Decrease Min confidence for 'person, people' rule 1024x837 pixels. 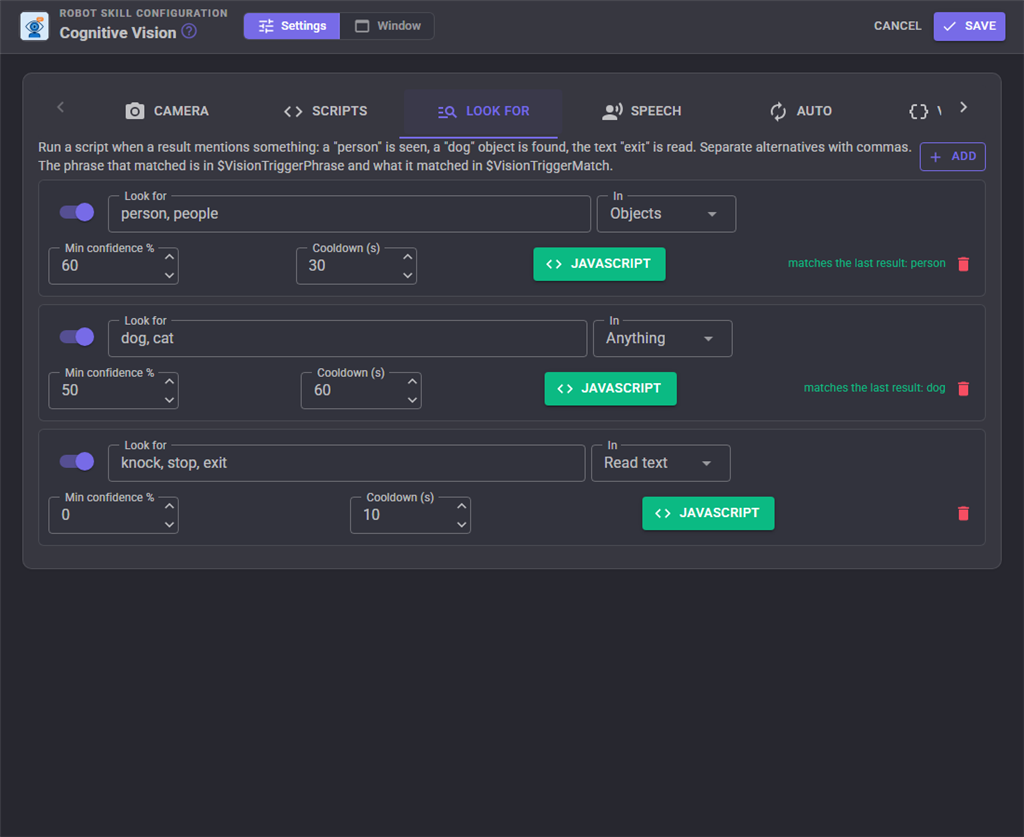pyautogui.click(x=169, y=276)
